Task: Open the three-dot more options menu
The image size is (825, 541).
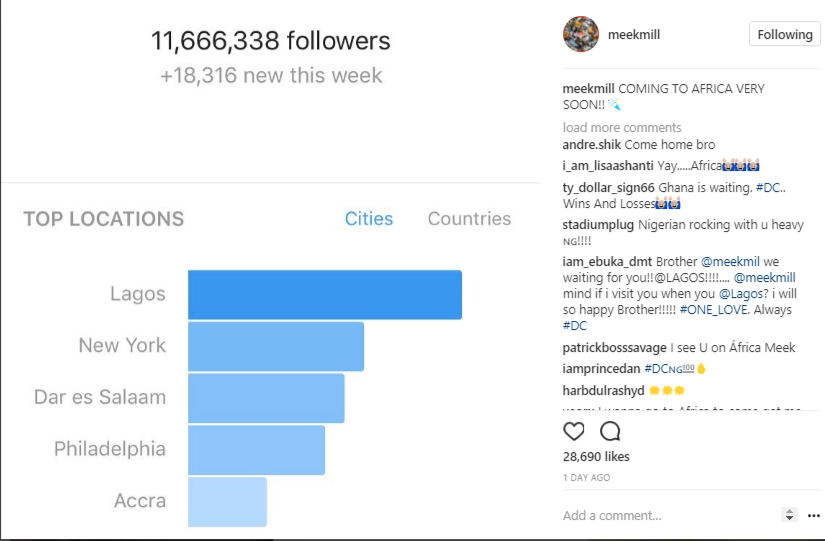Action: click(x=813, y=515)
